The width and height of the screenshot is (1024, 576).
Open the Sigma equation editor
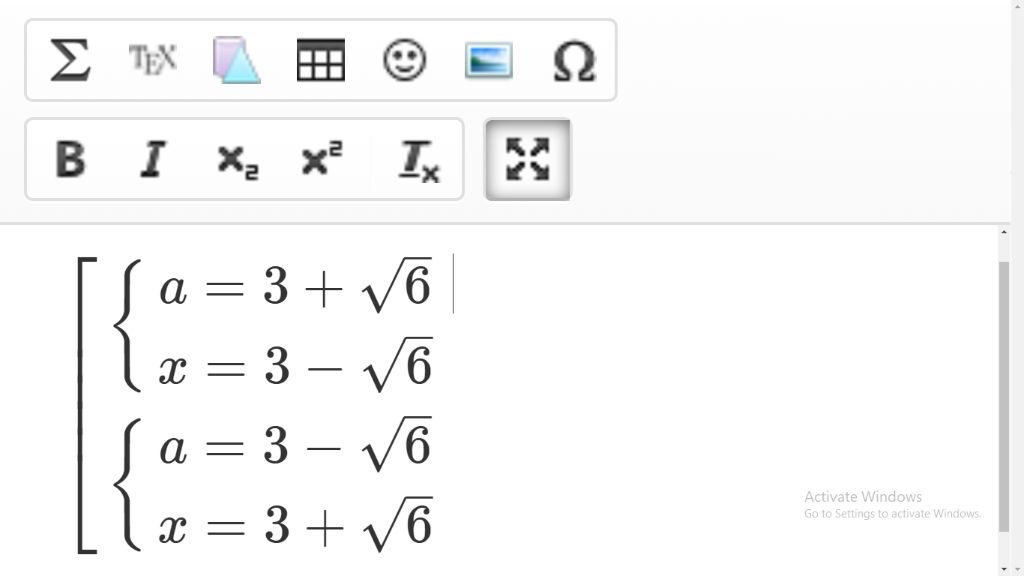tap(70, 60)
